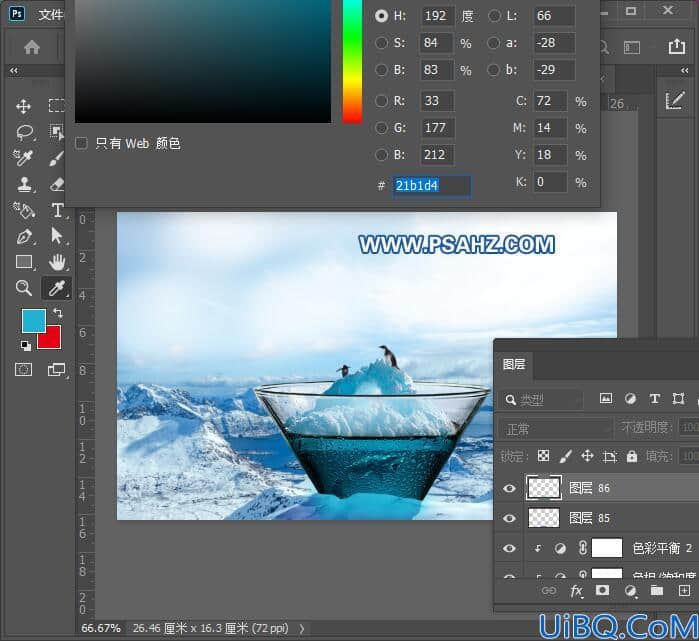Hide layer 图层 85

click(509, 518)
